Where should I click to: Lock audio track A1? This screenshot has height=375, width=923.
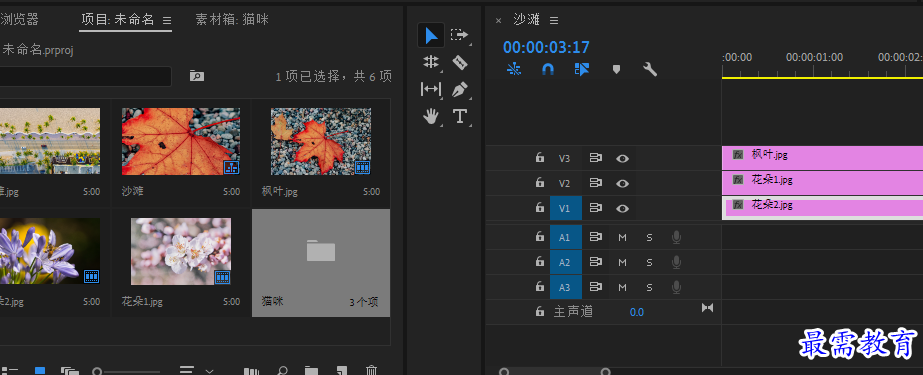tap(539, 236)
